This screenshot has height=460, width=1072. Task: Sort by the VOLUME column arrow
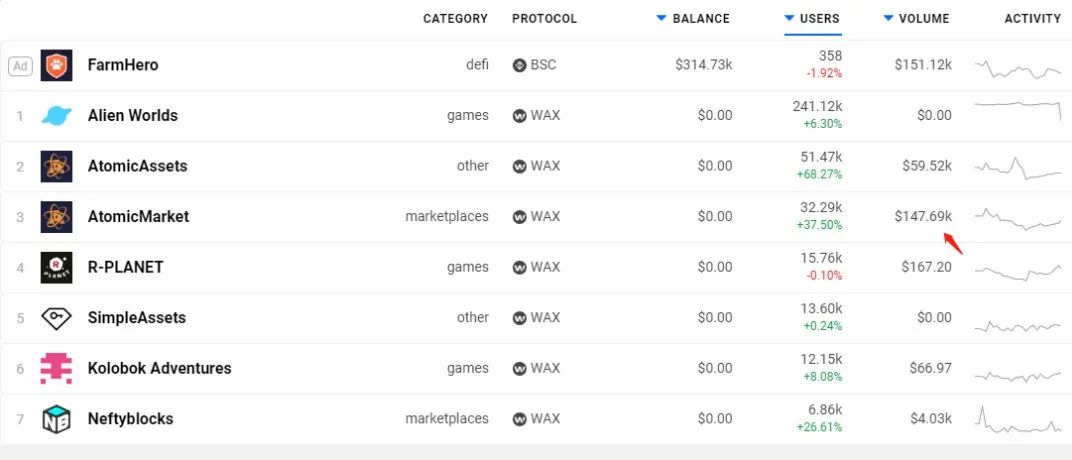click(887, 18)
